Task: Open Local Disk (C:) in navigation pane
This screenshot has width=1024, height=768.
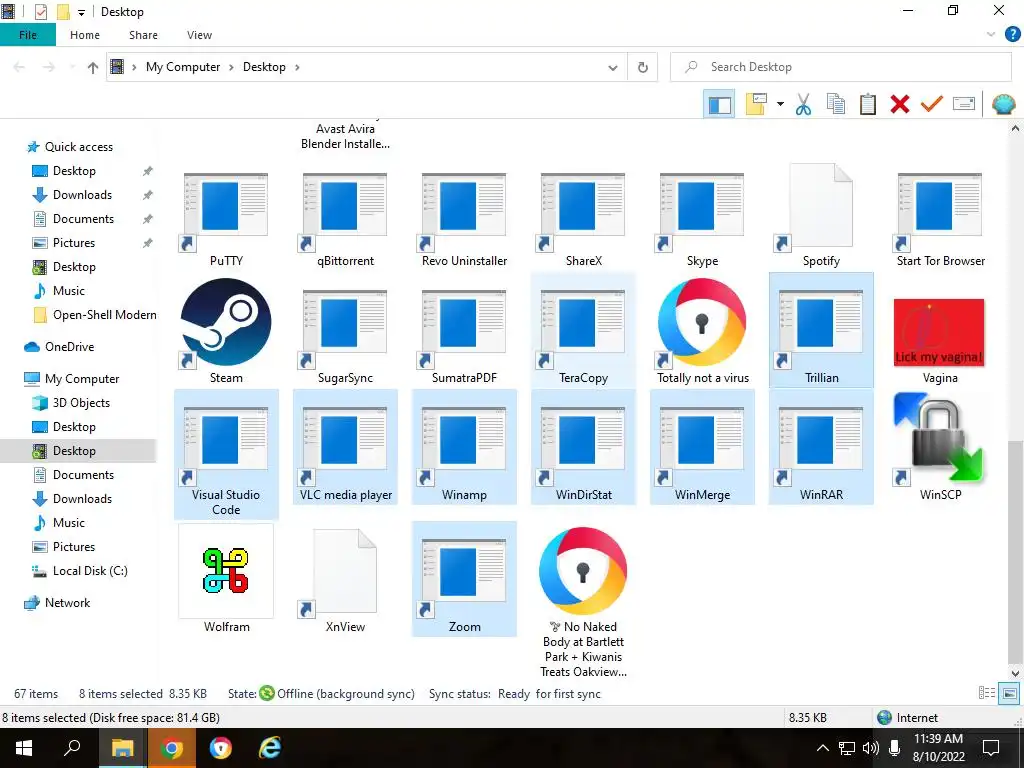Action: point(90,571)
